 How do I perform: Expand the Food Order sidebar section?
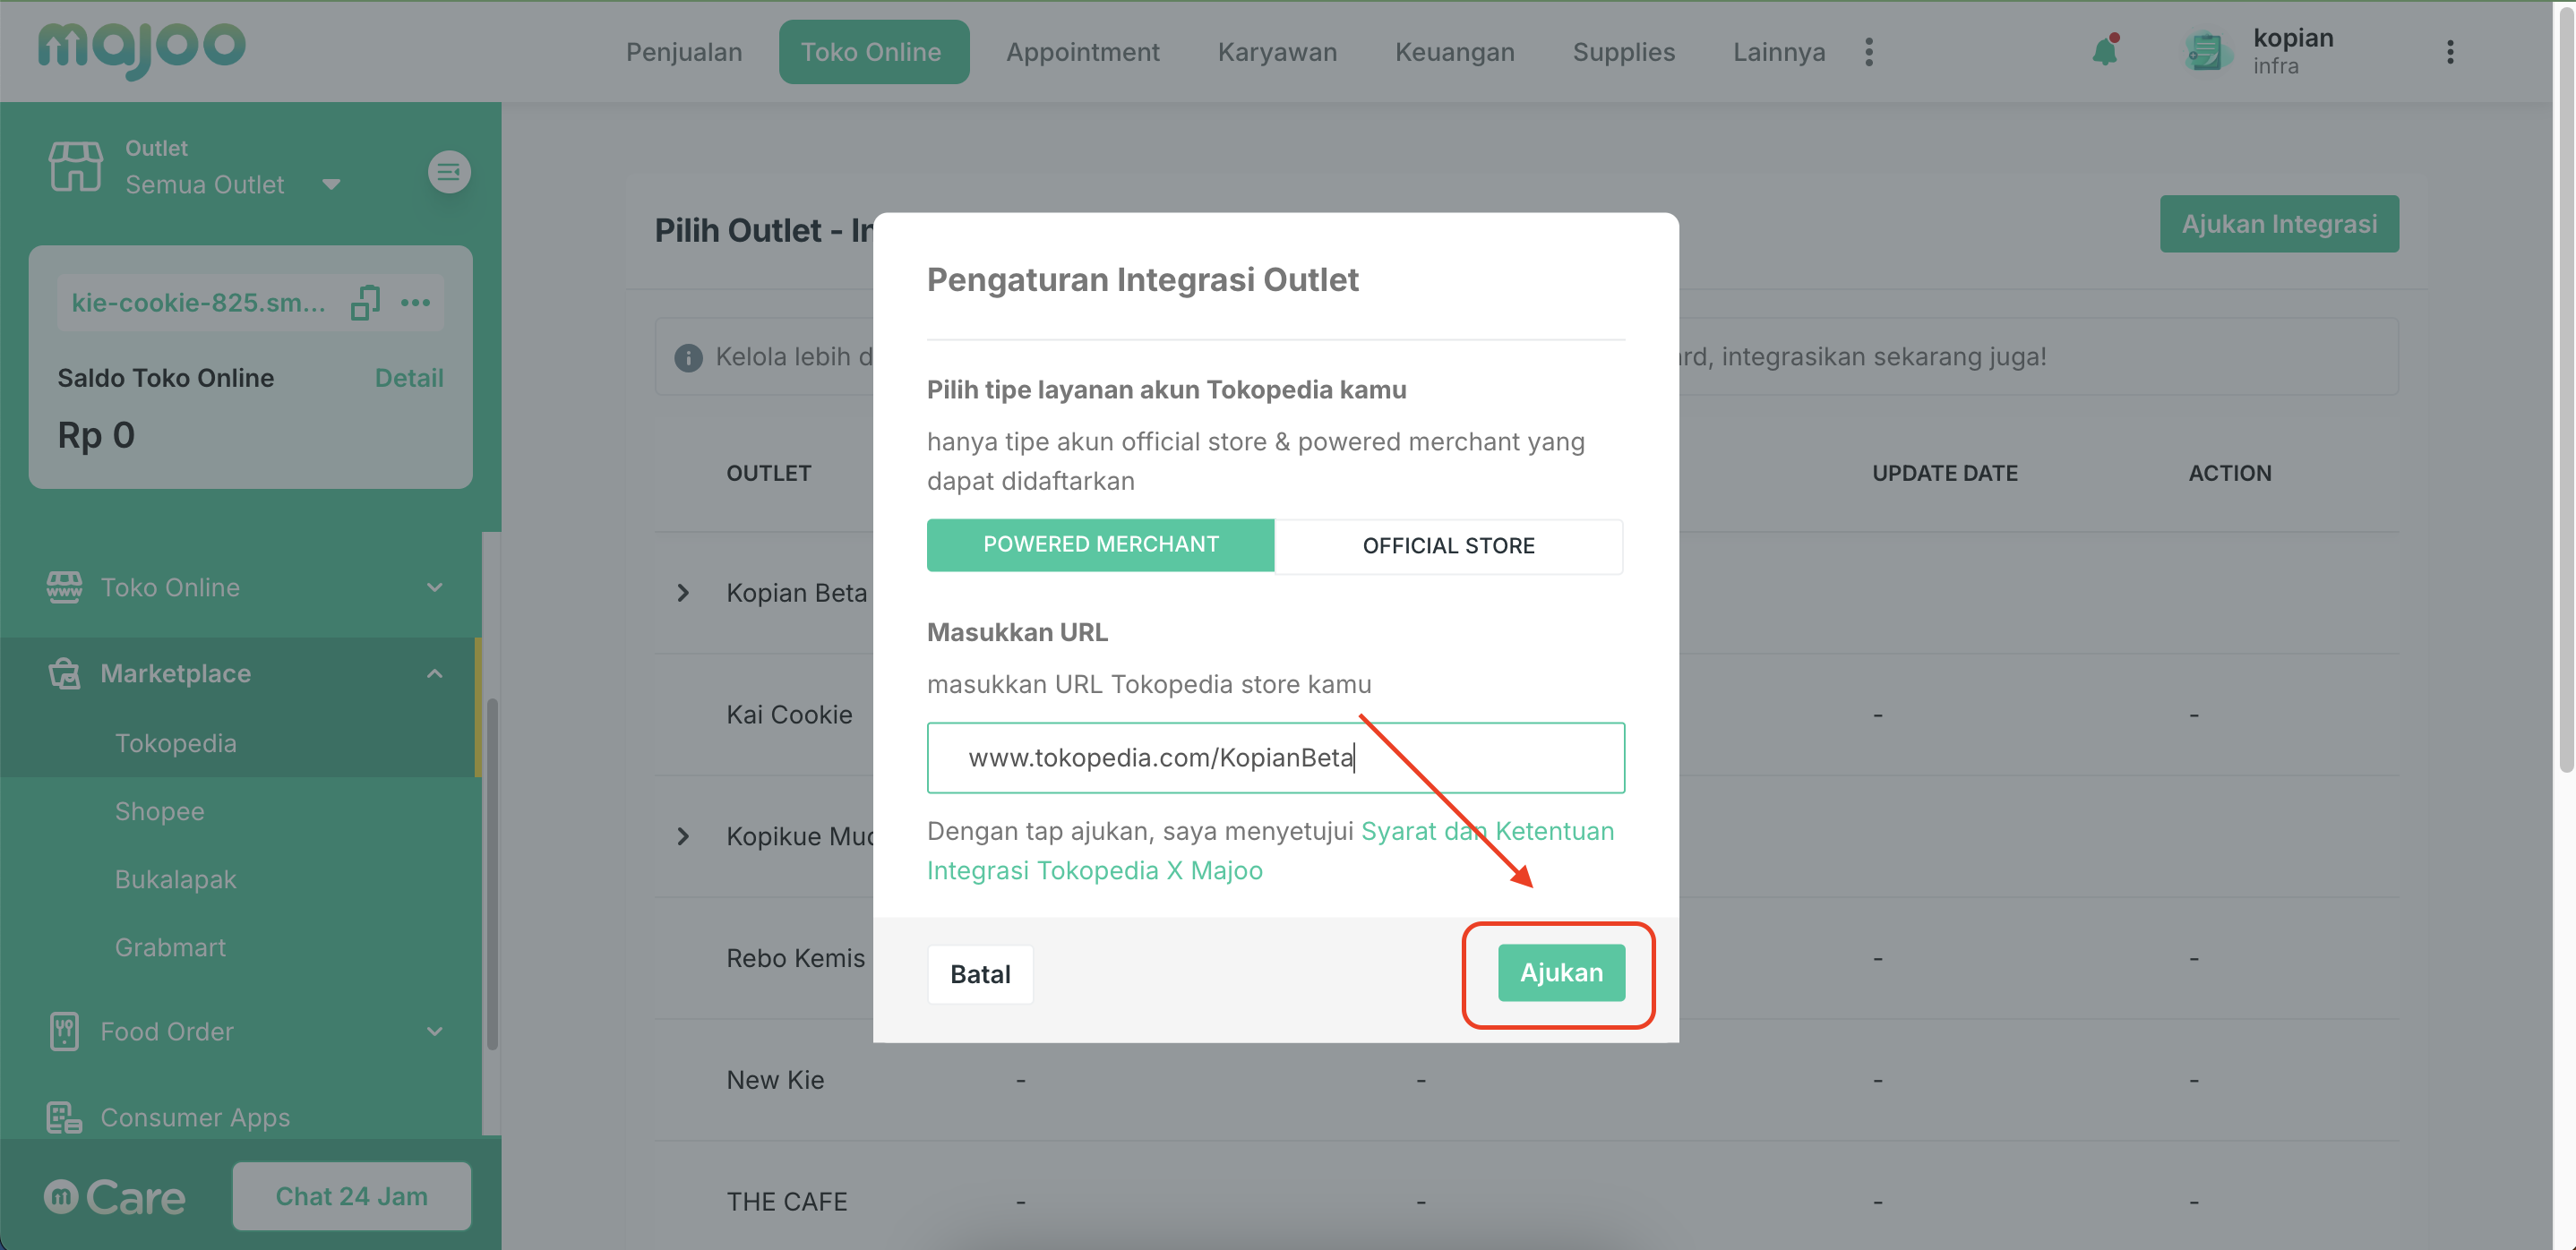coord(434,1031)
